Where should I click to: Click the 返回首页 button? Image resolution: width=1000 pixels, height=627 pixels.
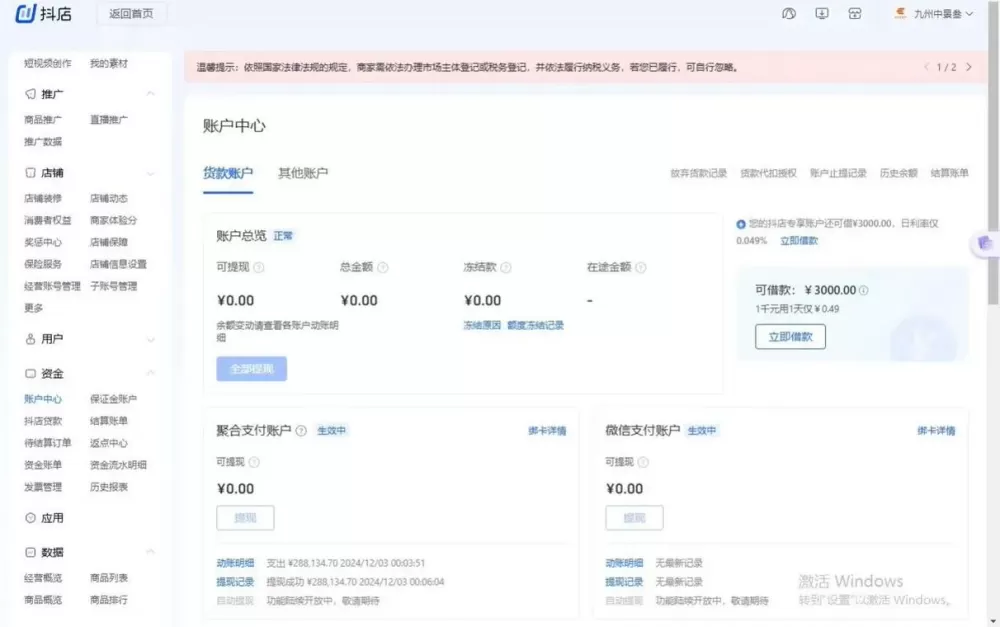[x=131, y=13]
